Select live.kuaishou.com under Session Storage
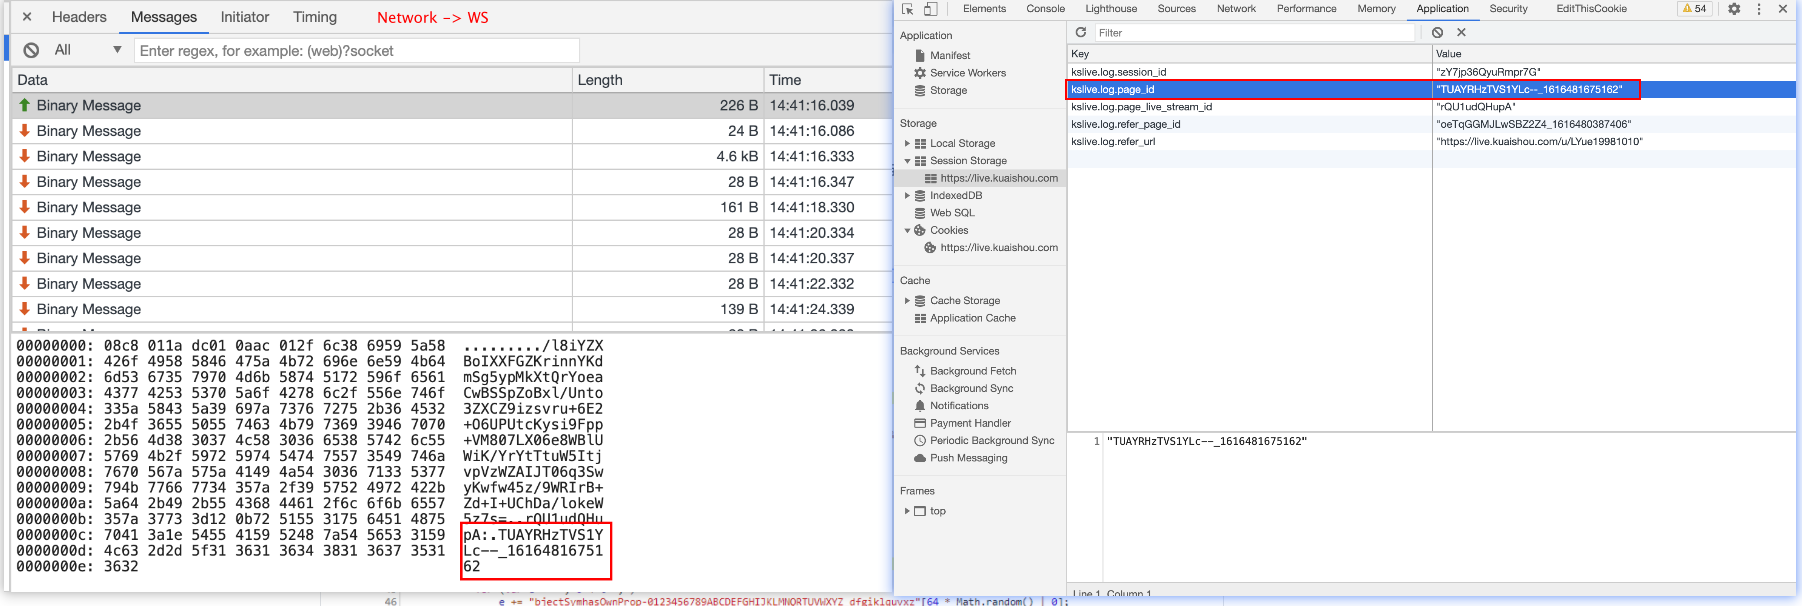This screenshot has width=1802, height=606. (x=999, y=178)
